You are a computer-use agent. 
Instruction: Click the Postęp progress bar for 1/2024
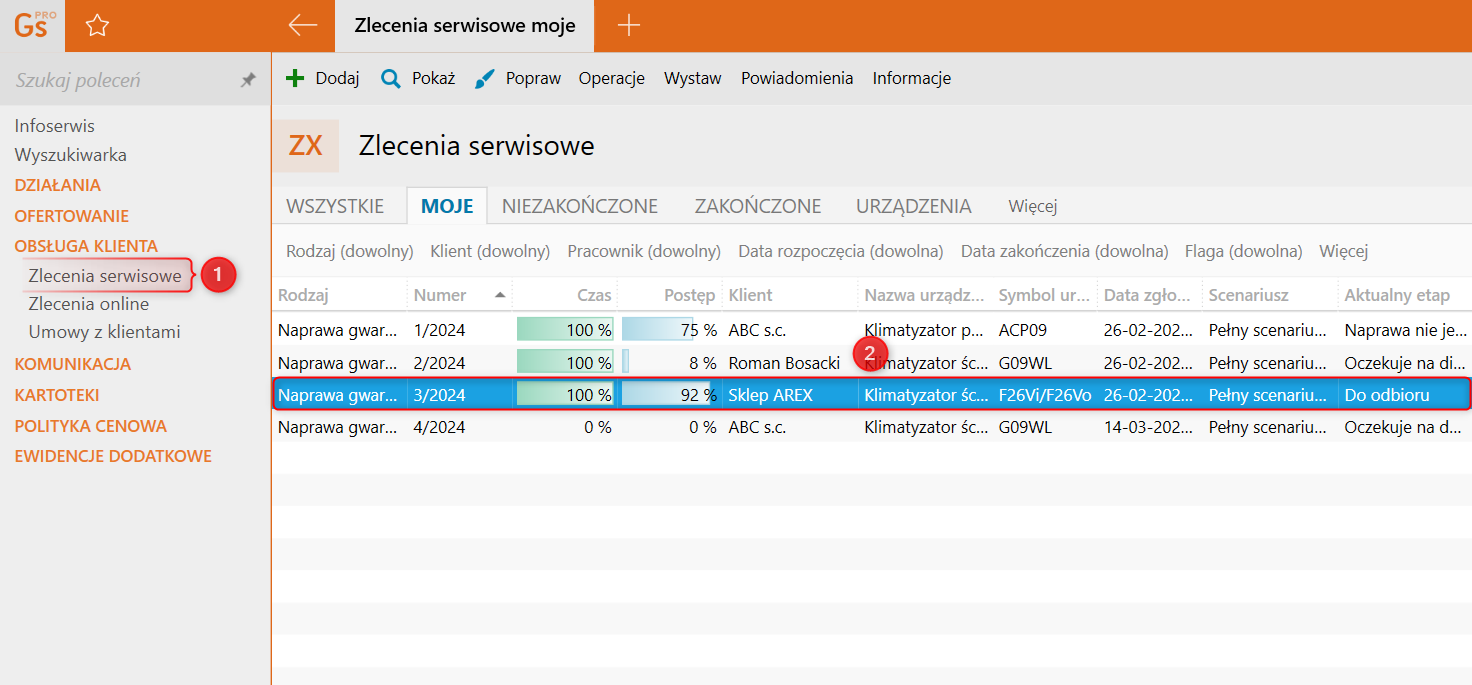click(668, 330)
